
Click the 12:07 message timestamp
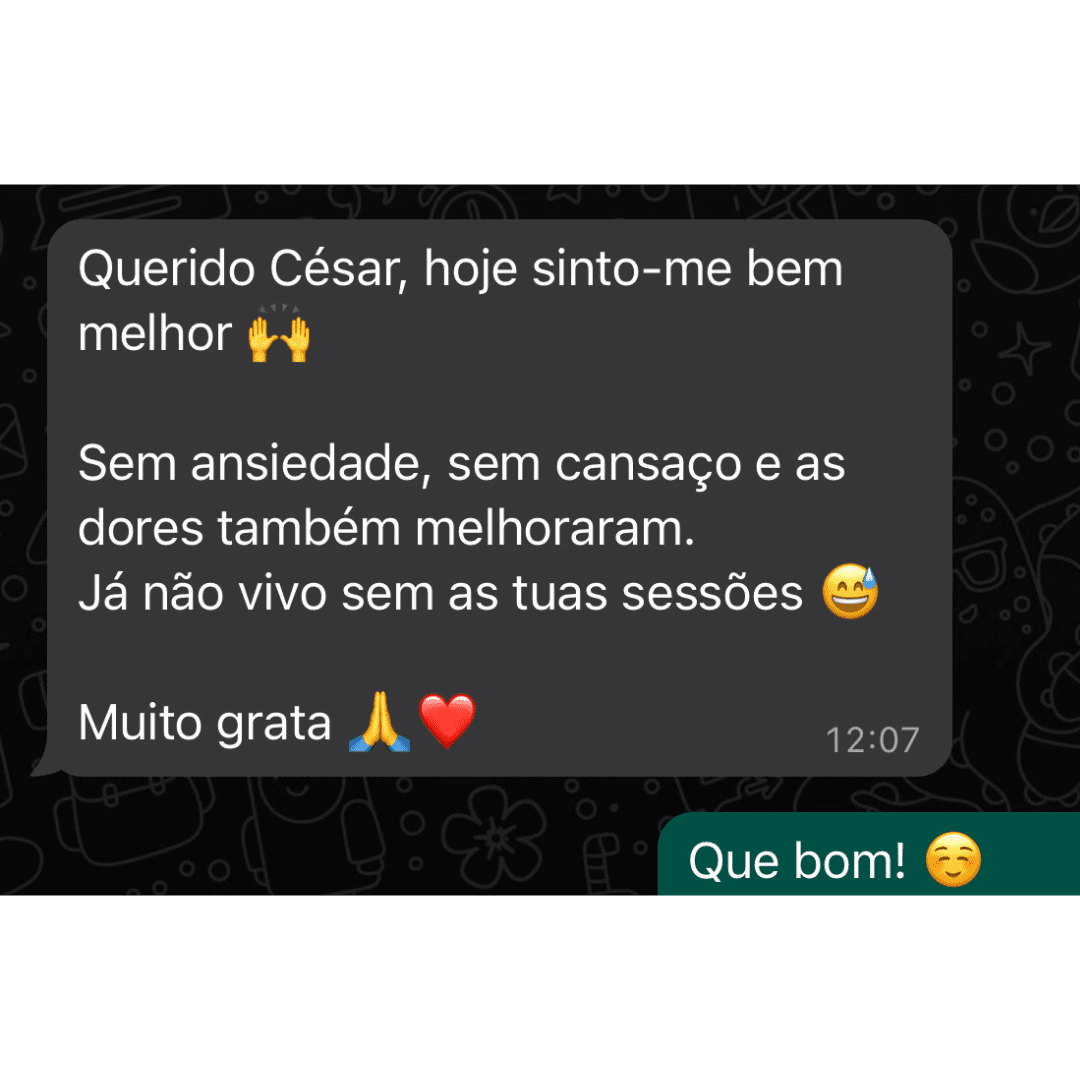[x=873, y=741]
